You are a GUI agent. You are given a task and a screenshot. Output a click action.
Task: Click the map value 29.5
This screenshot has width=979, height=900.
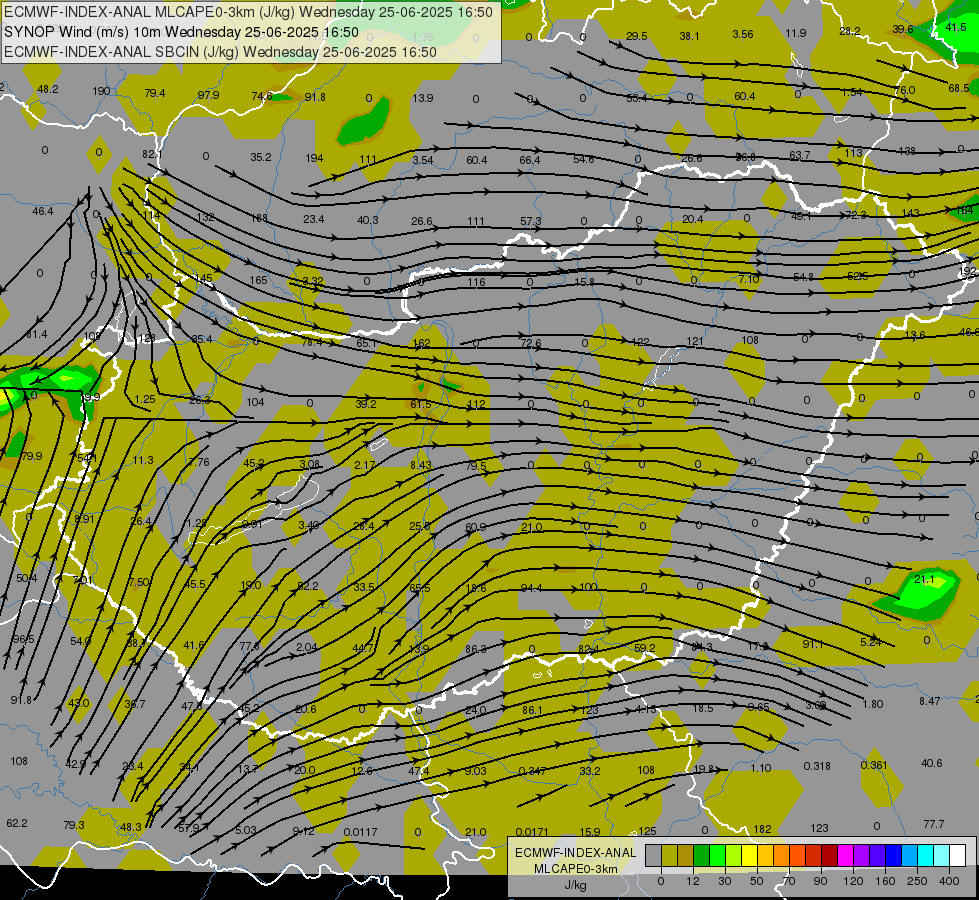pos(636,36)
